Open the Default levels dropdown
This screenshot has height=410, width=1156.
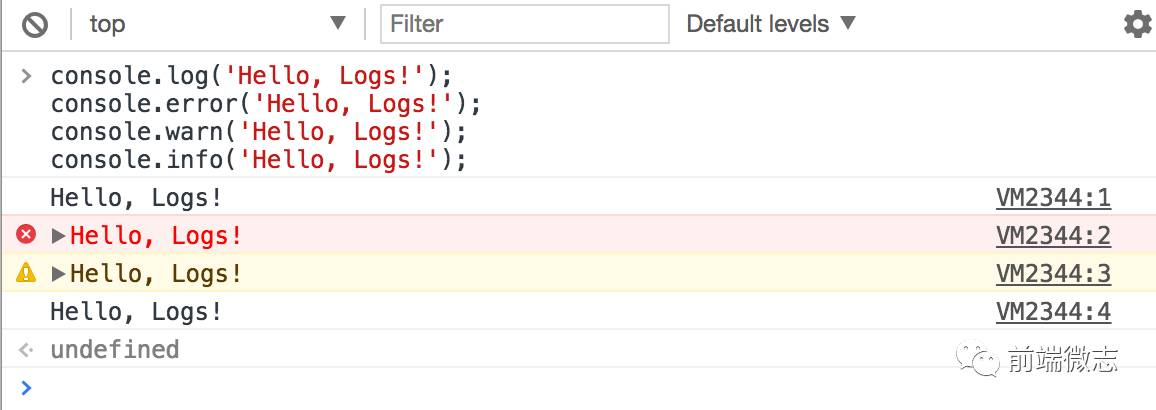[x=771, y=24]
